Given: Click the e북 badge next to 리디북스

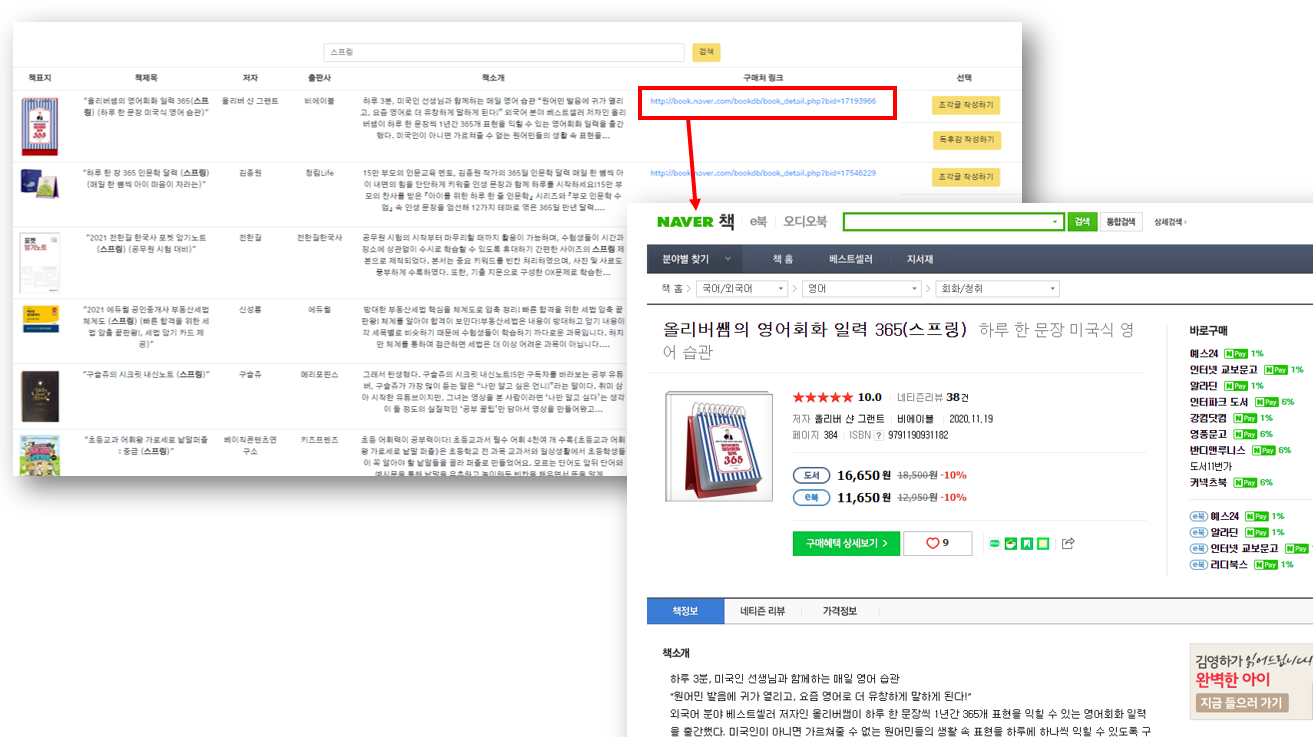Looking at the screenshot, I should (1198, 565).
